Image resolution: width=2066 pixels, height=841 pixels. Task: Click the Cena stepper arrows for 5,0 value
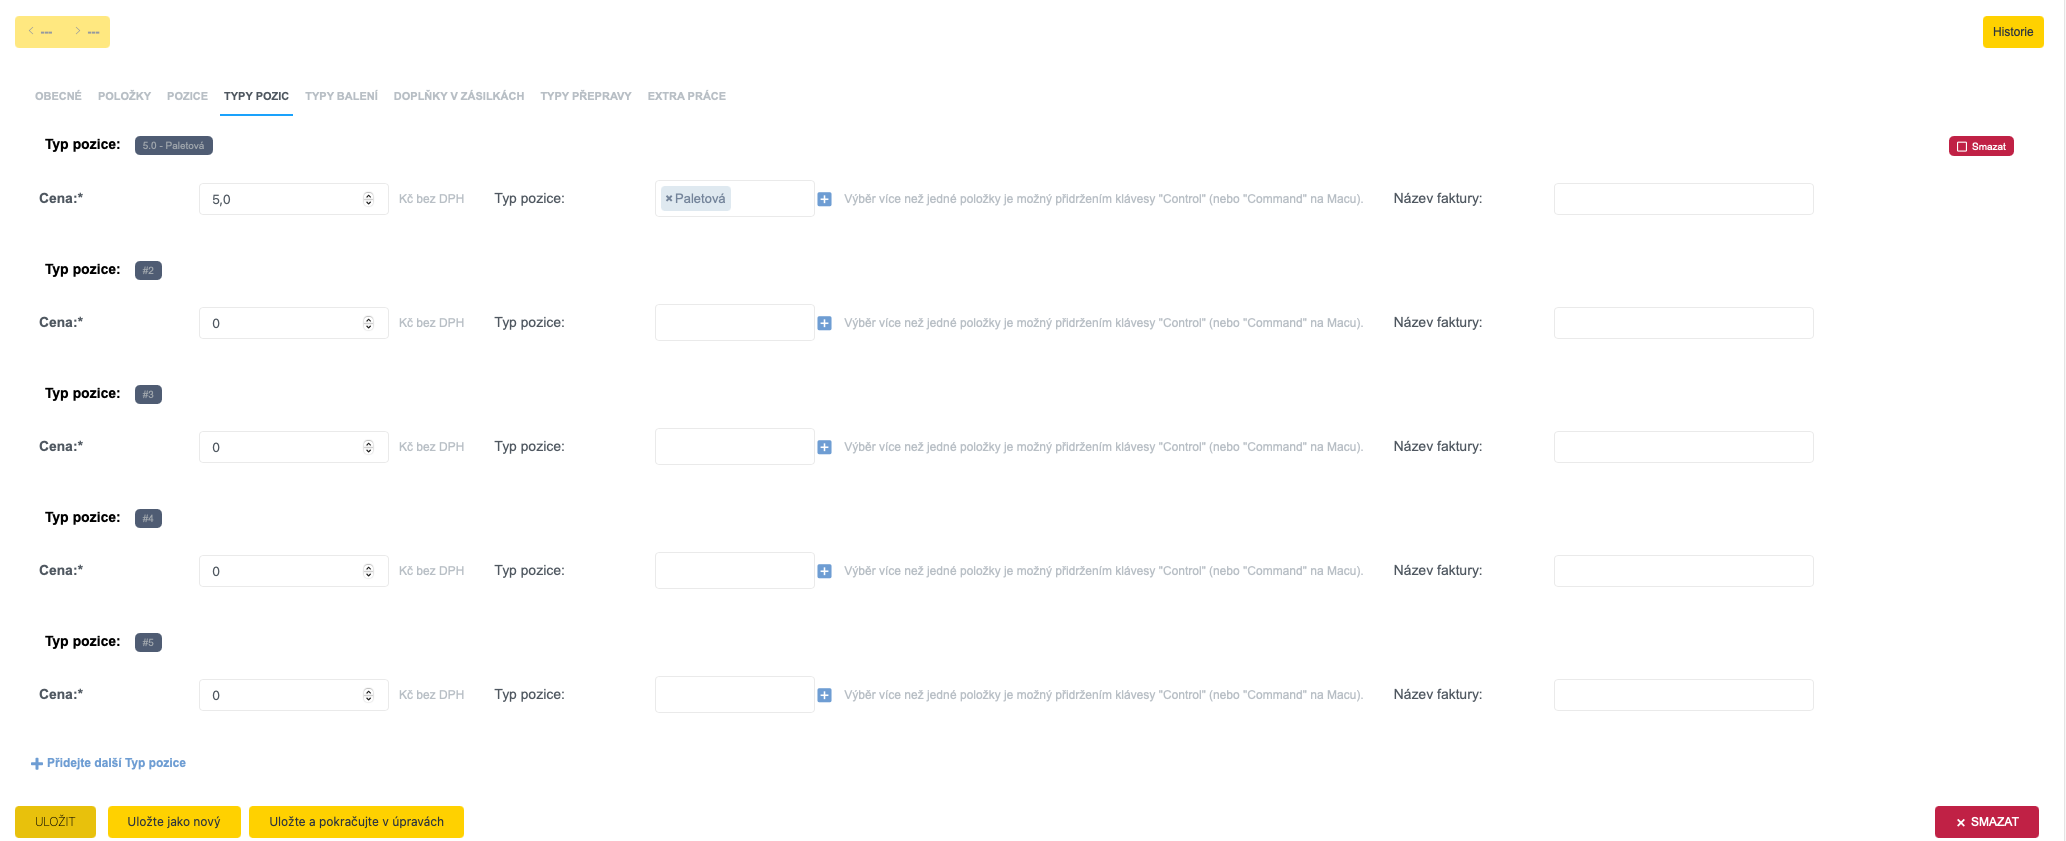(368, 199)
